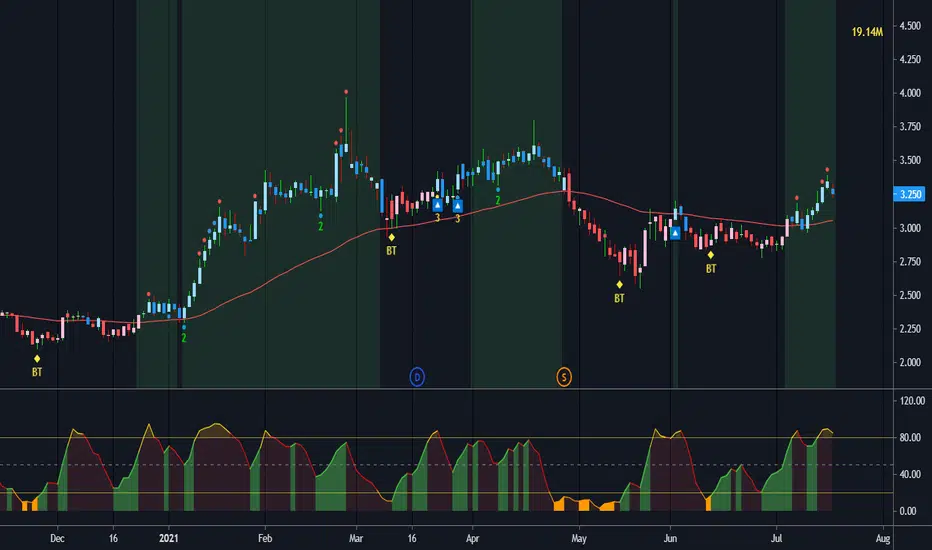The height and width of the screenshot is (550, 932).
Task: Select the BT marker at the May low
Action: click(x=619, y=292)
